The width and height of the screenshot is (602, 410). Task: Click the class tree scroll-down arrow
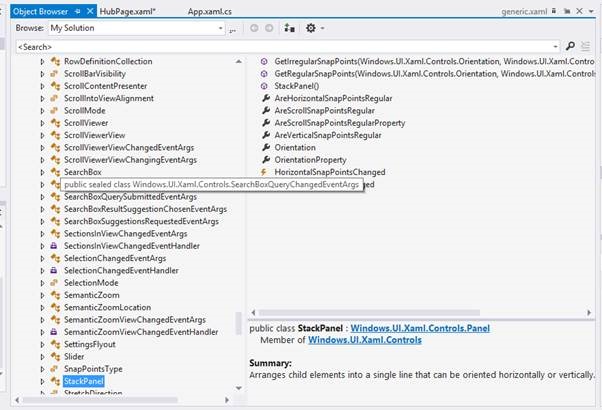point(238,388)
